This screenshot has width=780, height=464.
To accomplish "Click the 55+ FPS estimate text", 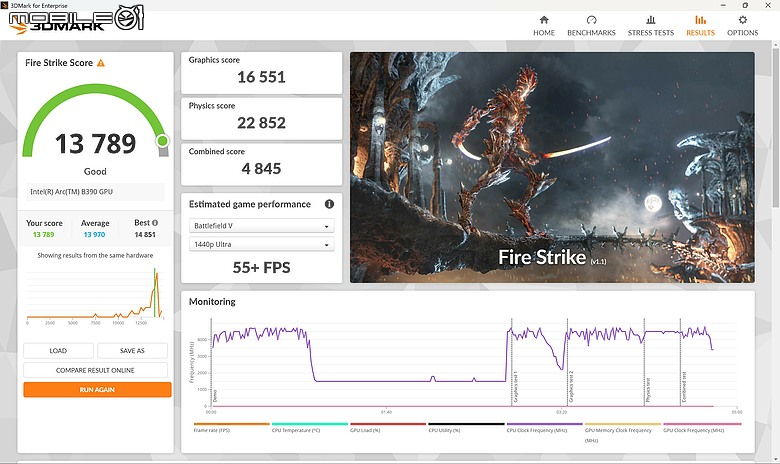I will point(261,268).
